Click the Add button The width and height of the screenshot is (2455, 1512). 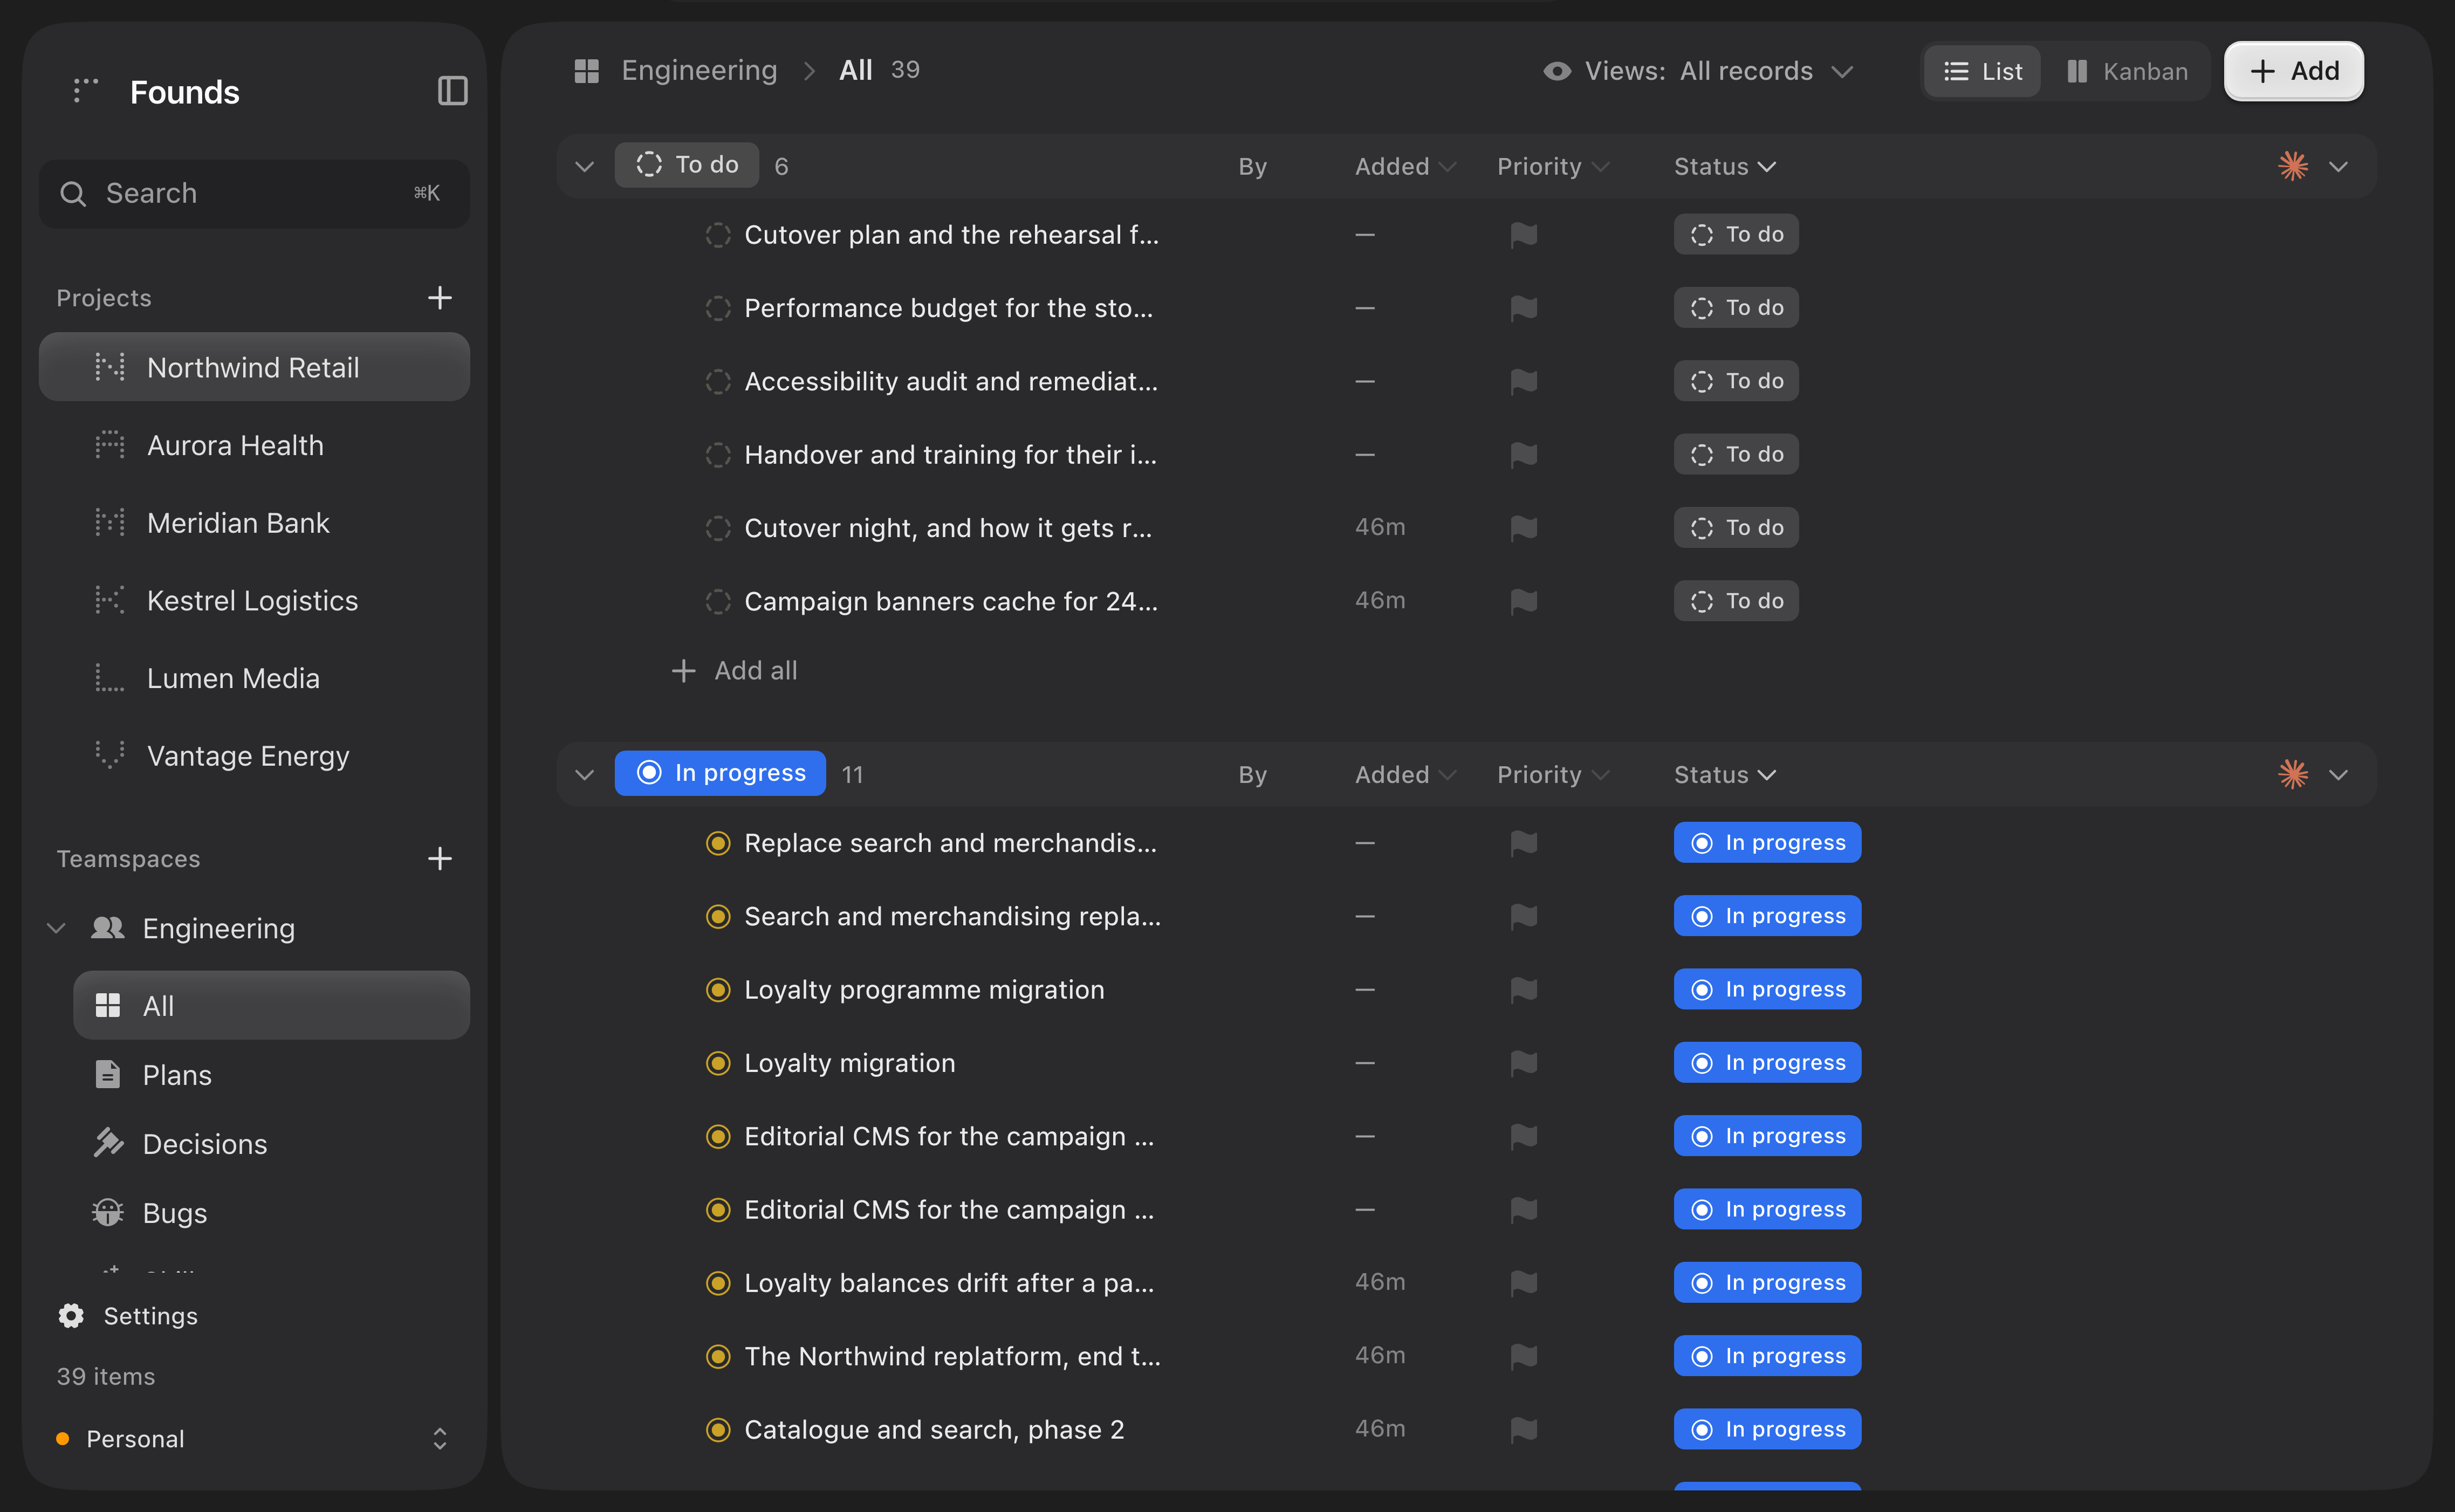click(2293, 71)
